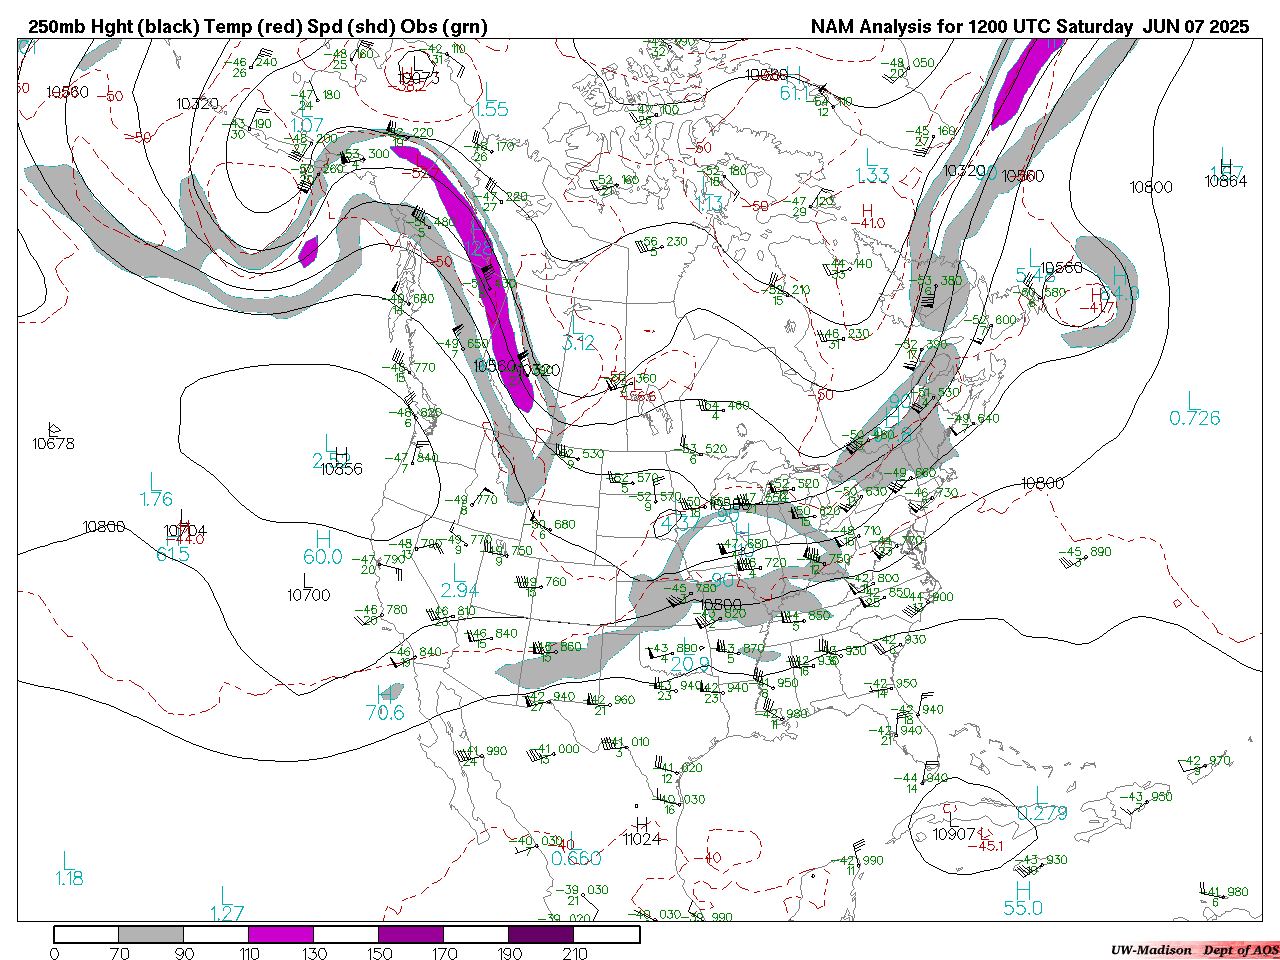Select the dark purple 190-210 legend swatch
Image resolution: width=1280 pixels, height=960 pixels.
(541, 934)
